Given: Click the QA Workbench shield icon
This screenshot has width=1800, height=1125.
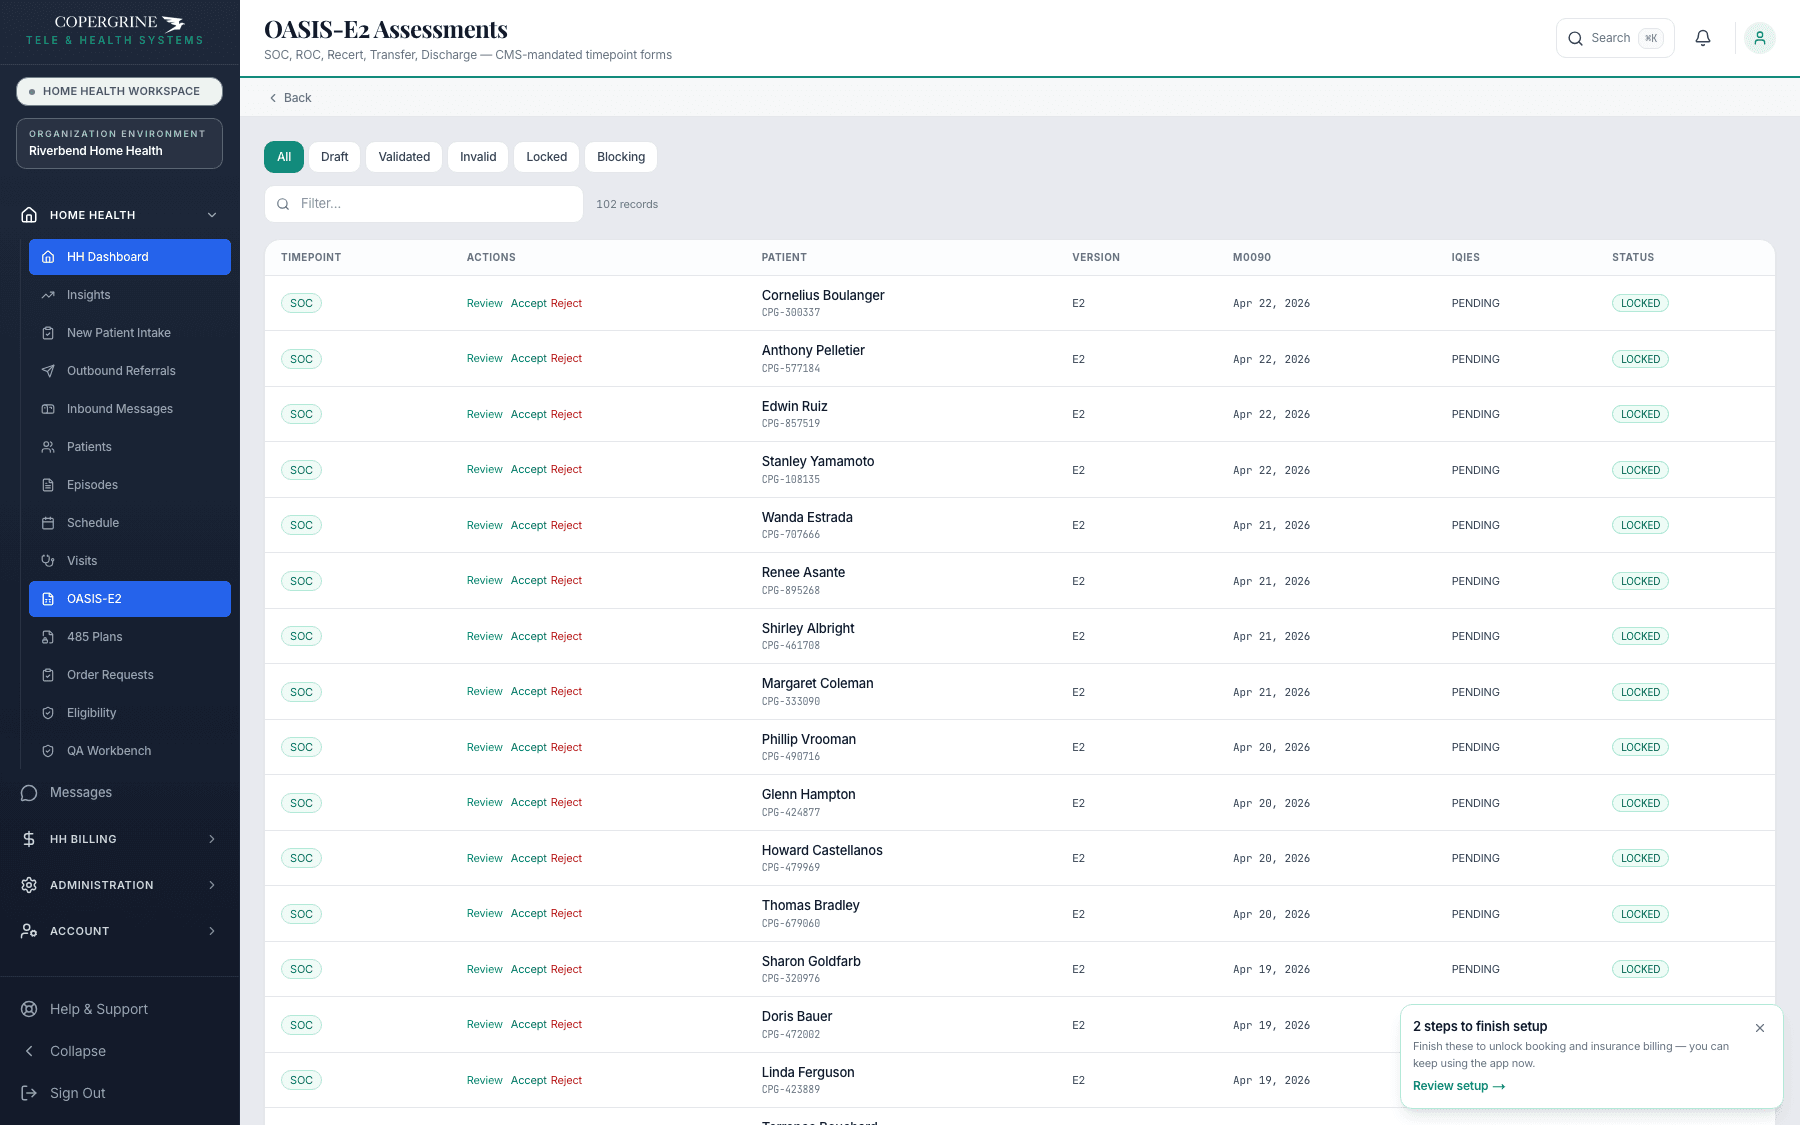Looking at the screenshot, I should [48, 751].
